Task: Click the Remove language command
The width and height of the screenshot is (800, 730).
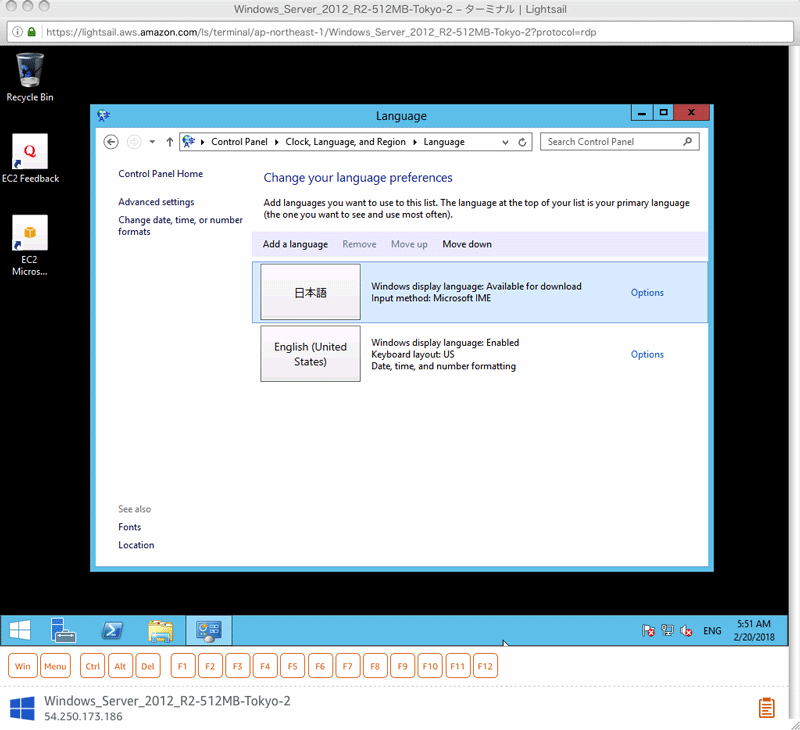Action: (359, 244)
